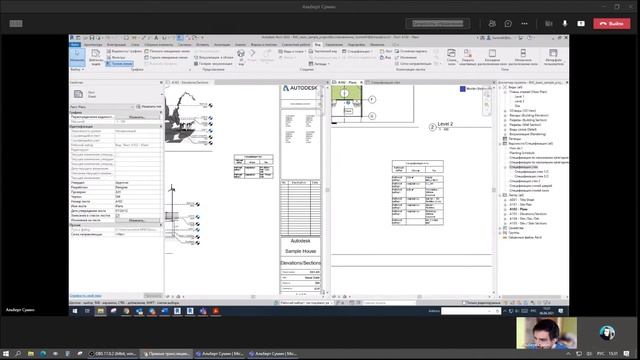This screenshot has height=360, width=640.
Task: Collapse the Views (all) node in Project Browser
Action: [x=500, y=87]
